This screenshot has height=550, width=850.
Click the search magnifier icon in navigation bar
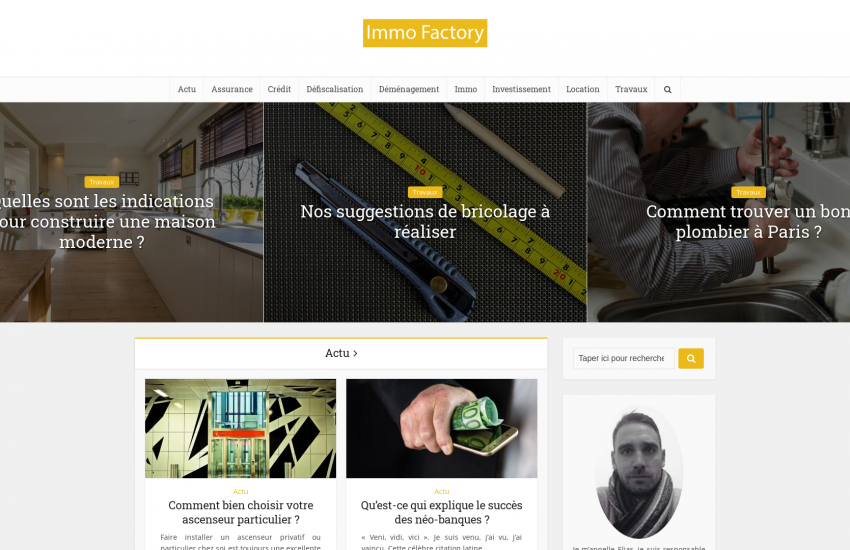667,89
